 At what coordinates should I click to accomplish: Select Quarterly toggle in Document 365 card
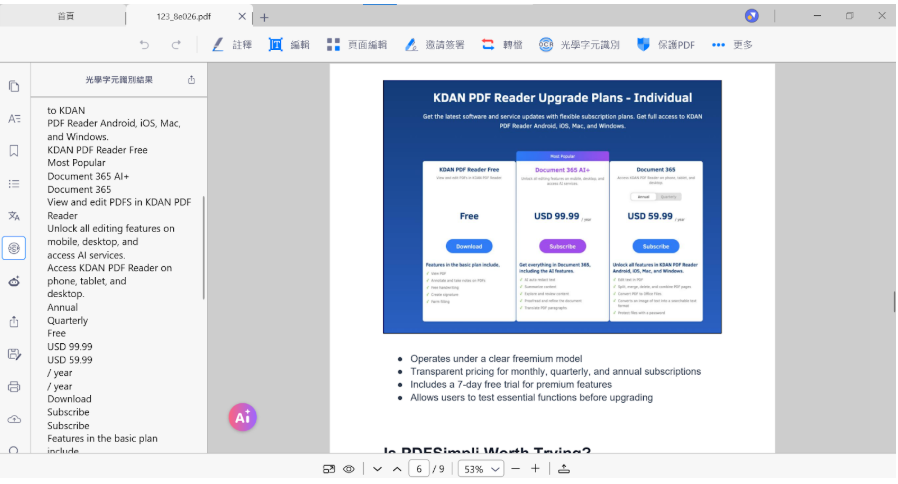668,196
